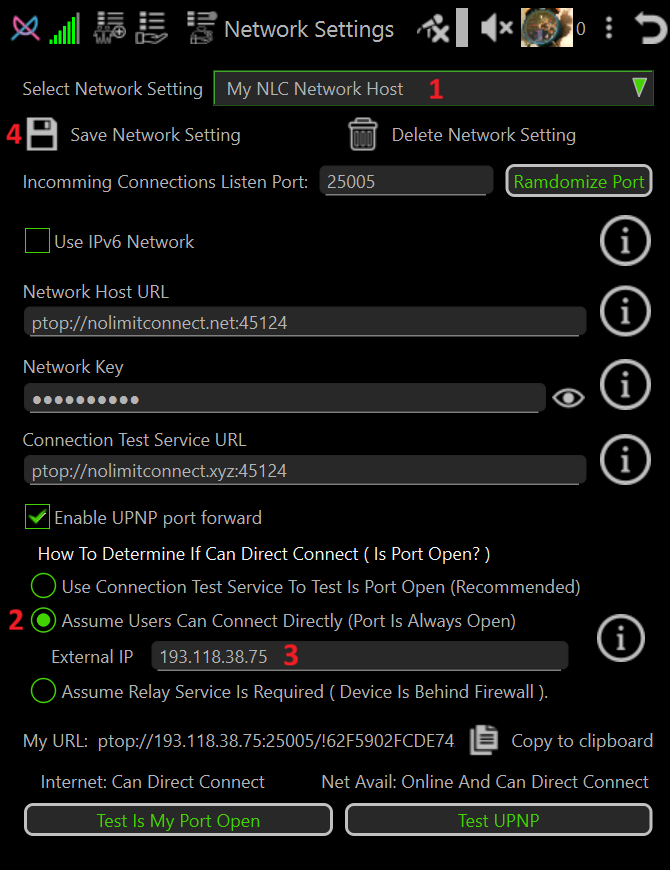Mute audio with the speaker icon
The image size is (670, 870).
point(496,27)
